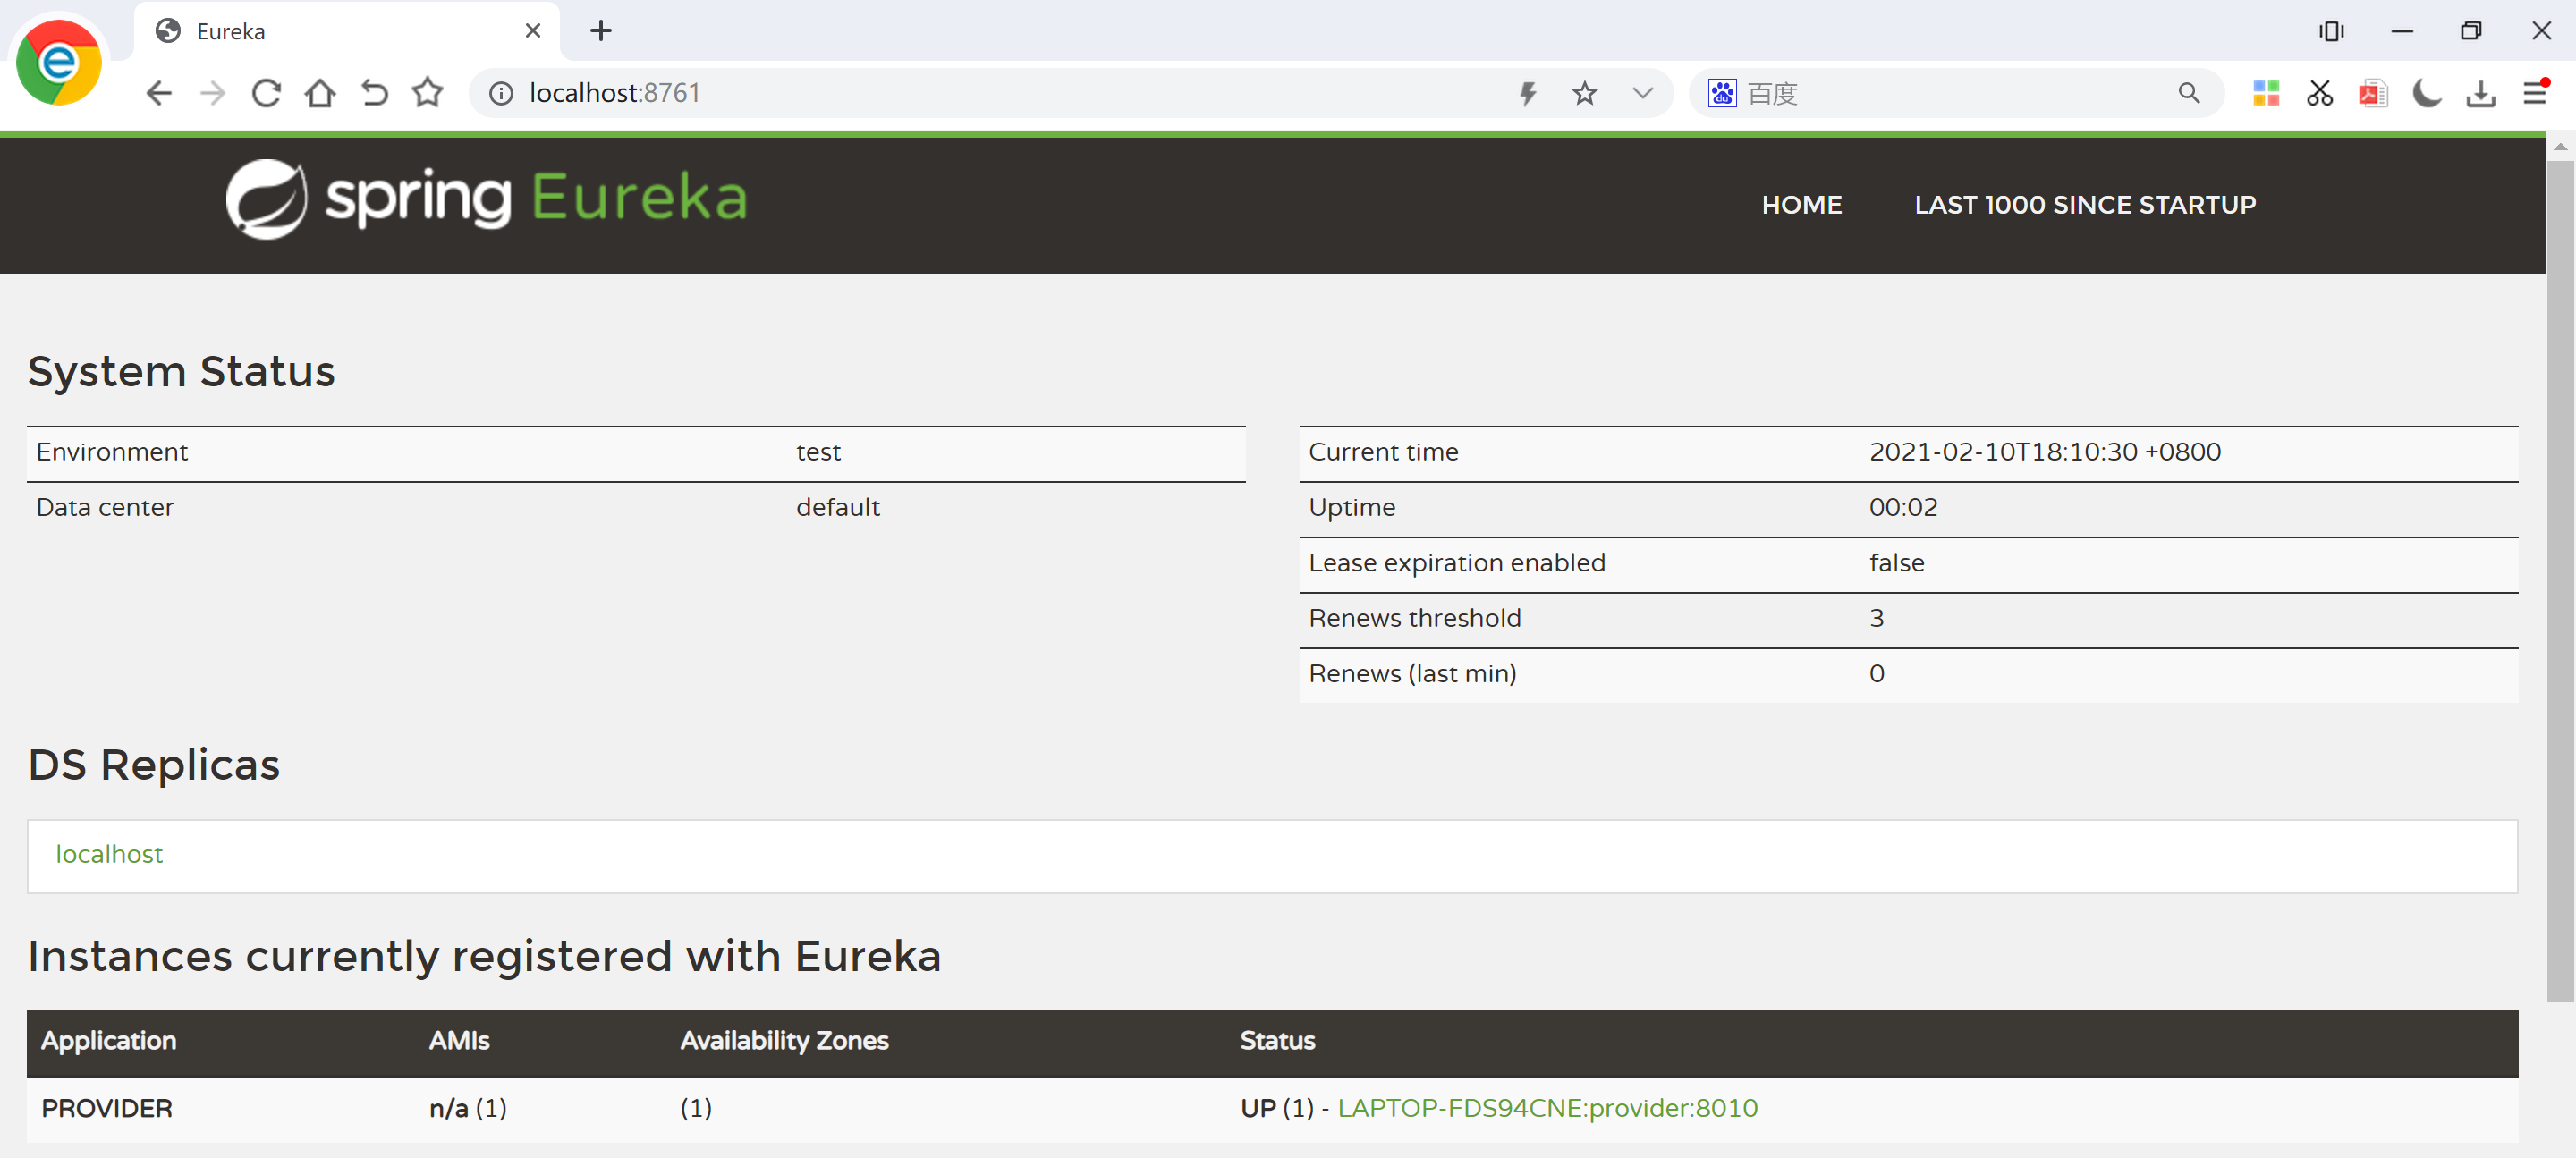Bookmark this page with the address bar star

1585,93
